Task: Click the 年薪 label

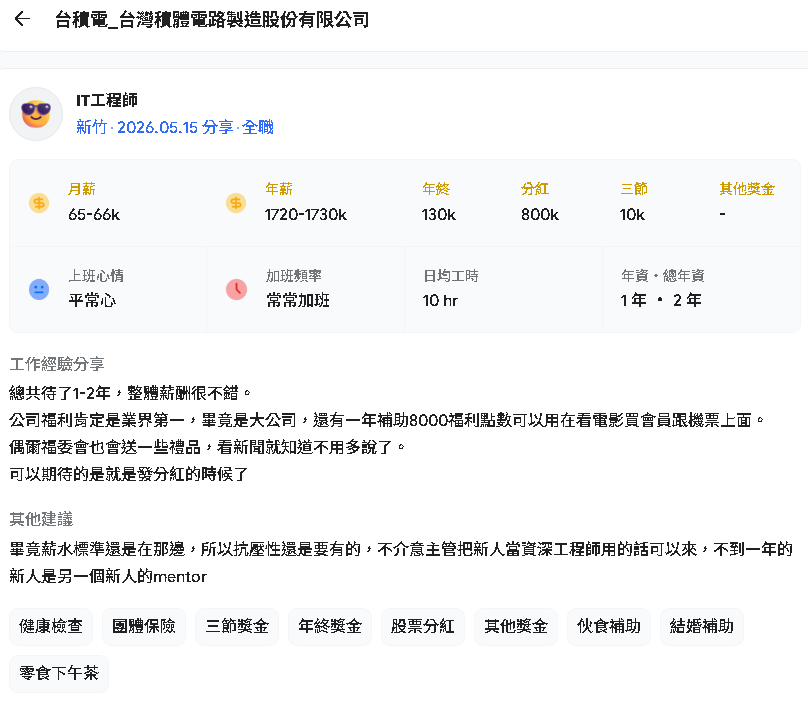Action: point(279,189)
